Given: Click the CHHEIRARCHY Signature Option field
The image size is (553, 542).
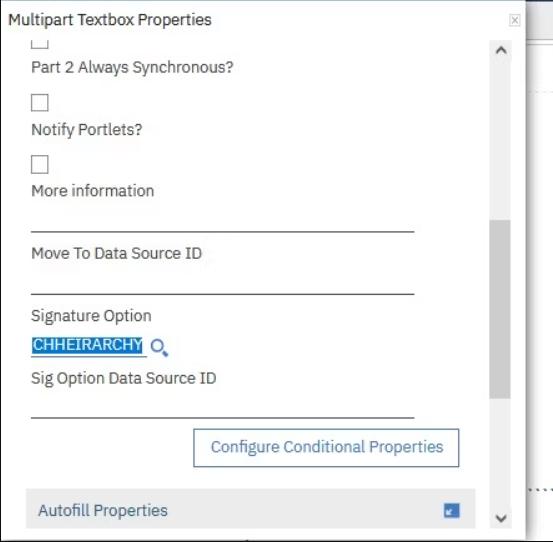Looking at the screenshot, I should click(x=89, y=346).
